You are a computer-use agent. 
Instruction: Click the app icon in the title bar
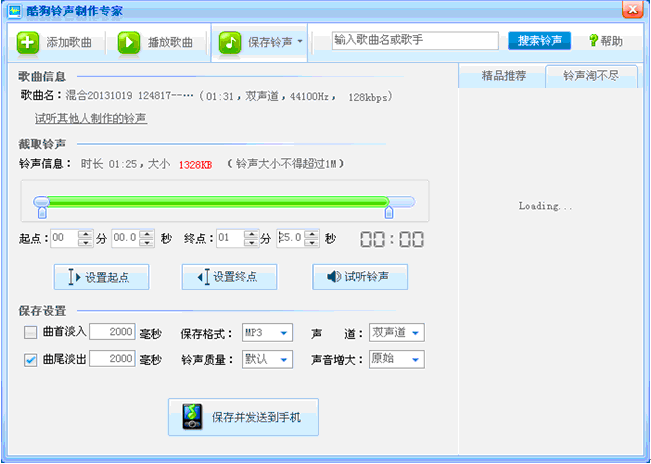click(x=15, y=11)
